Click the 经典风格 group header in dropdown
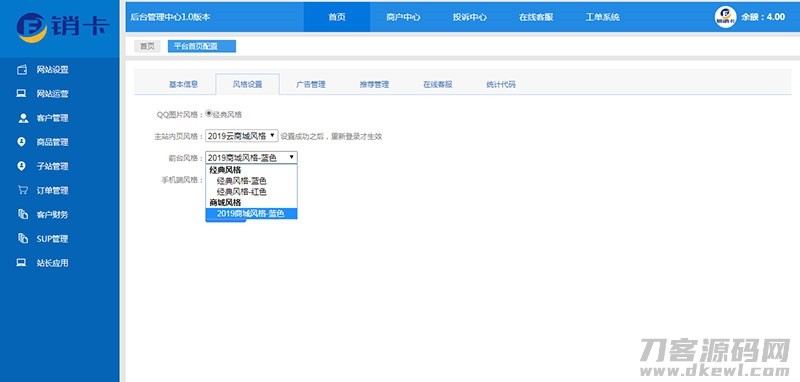Viewport: 800px width, 382px height. tap(225, 170)
